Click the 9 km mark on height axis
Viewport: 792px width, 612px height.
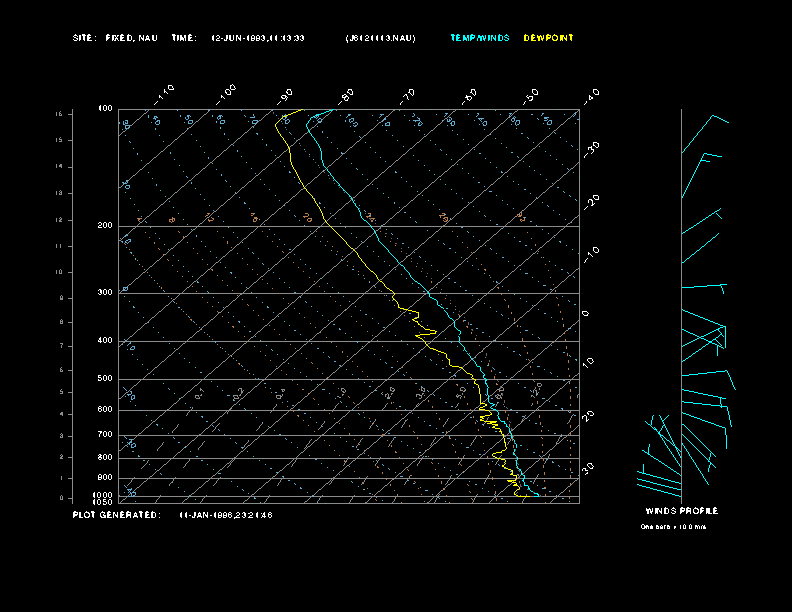point(62,298)
